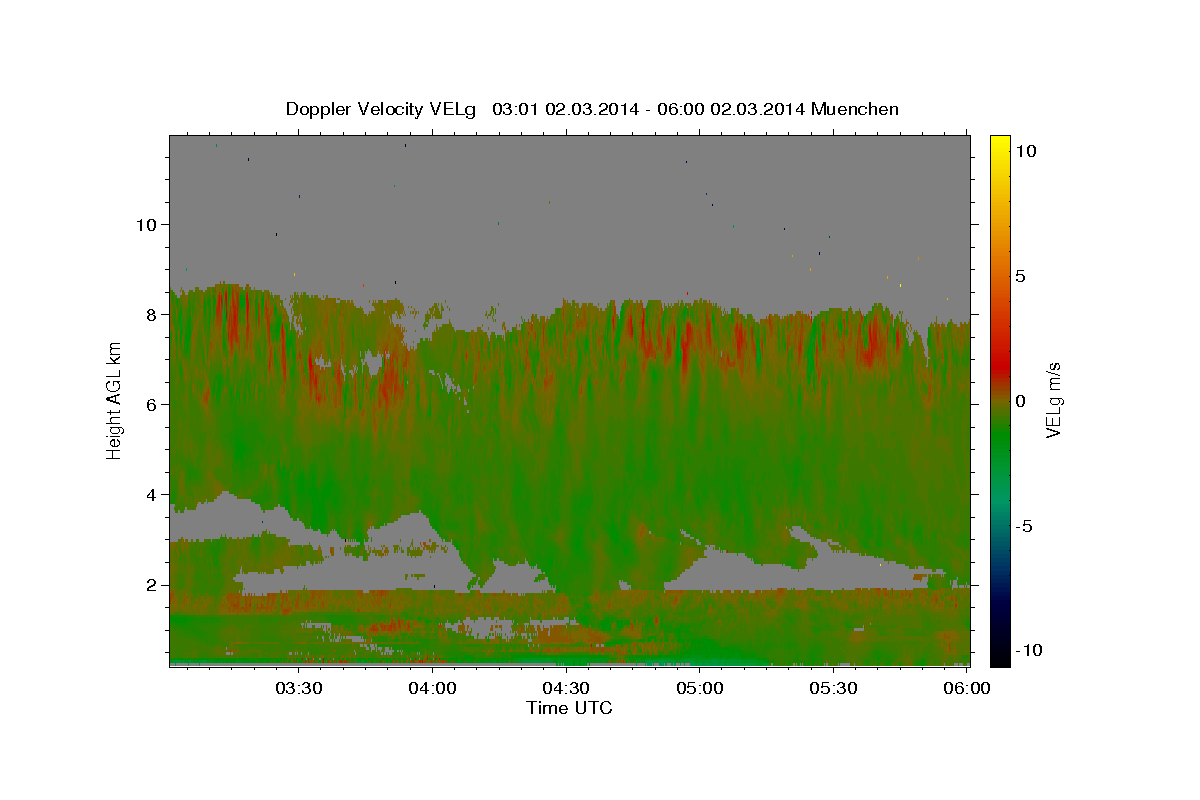Click the height axis label '10'
This screenshot has height=800, width=1200.
(145, 224)
